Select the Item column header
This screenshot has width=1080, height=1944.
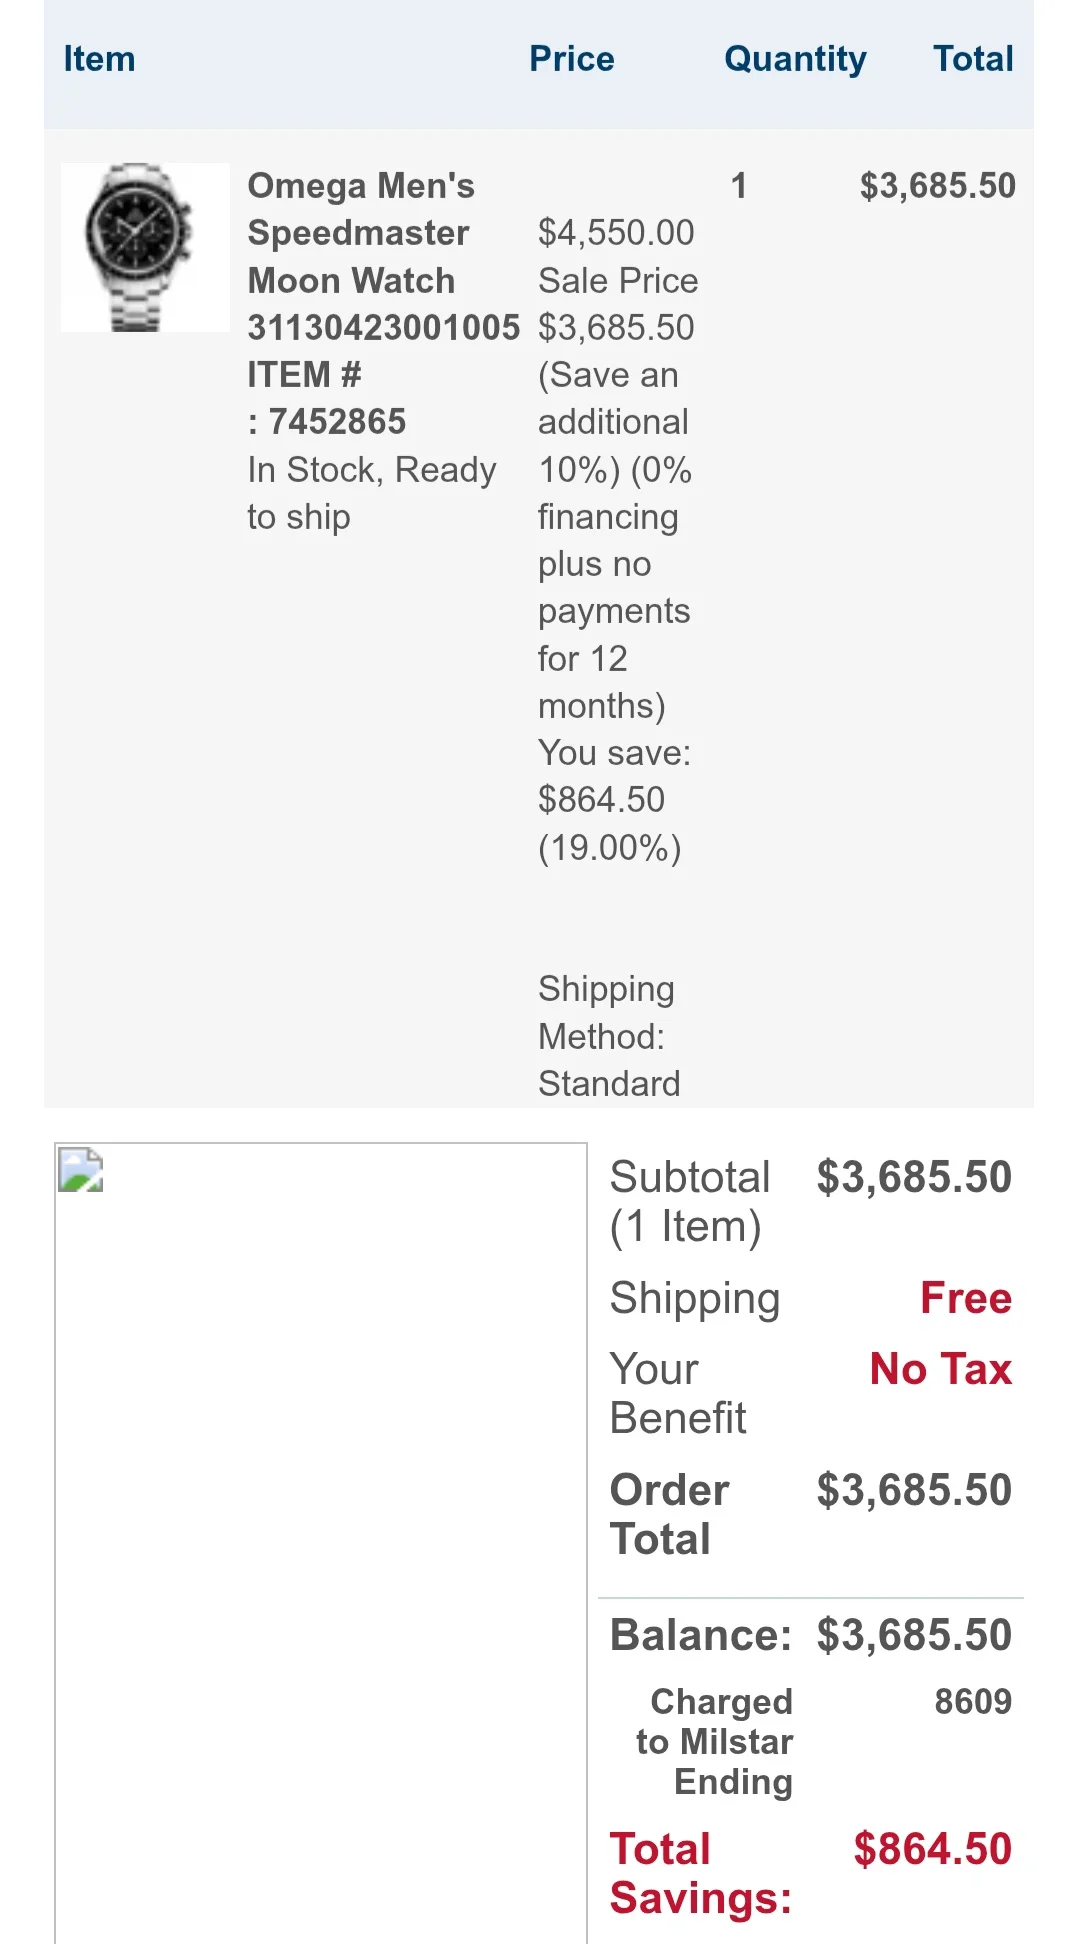click(x=99, y=59)
